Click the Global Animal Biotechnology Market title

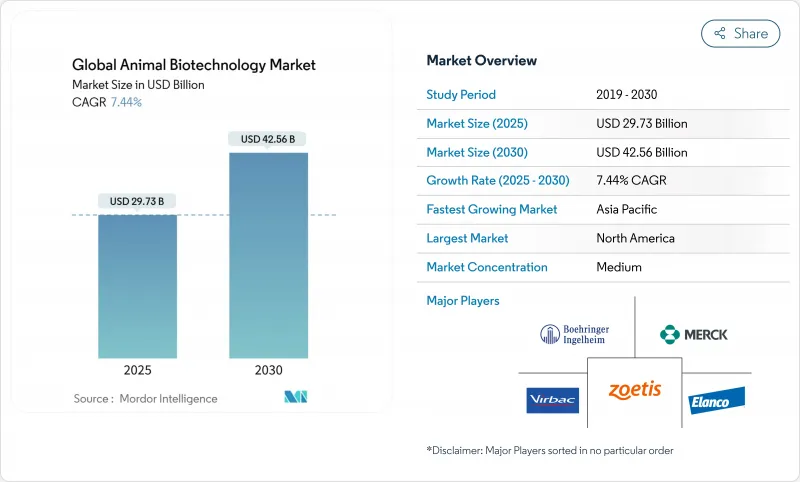tap(193, 65)
